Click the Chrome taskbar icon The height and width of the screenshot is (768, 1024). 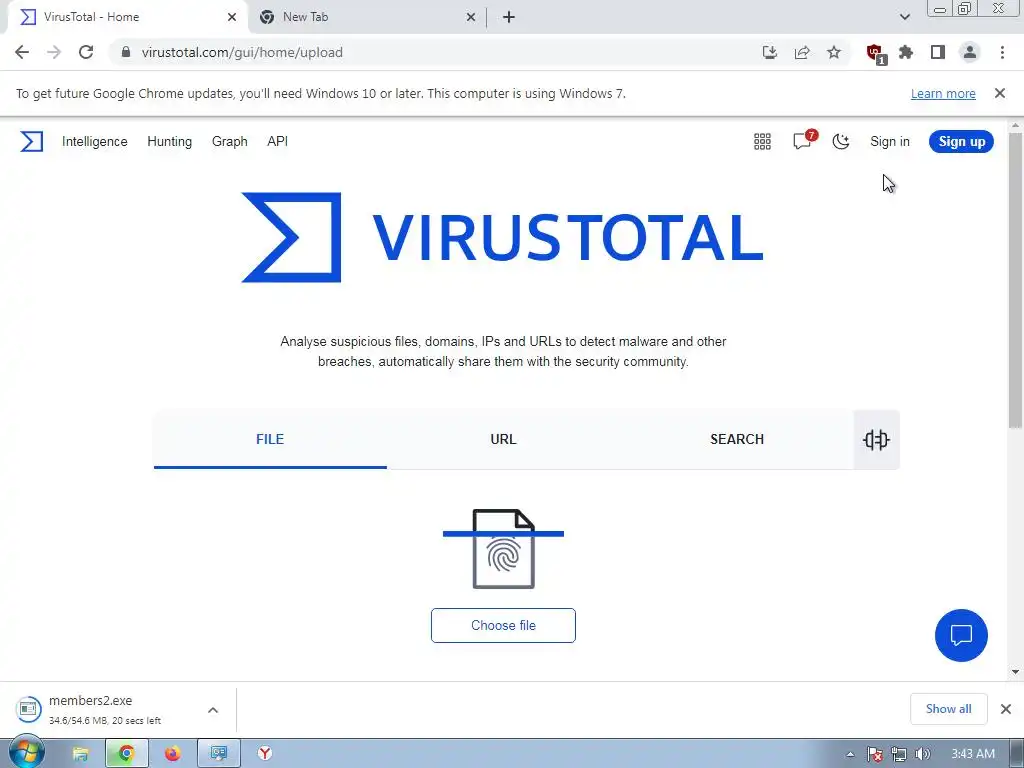(127, 754)
